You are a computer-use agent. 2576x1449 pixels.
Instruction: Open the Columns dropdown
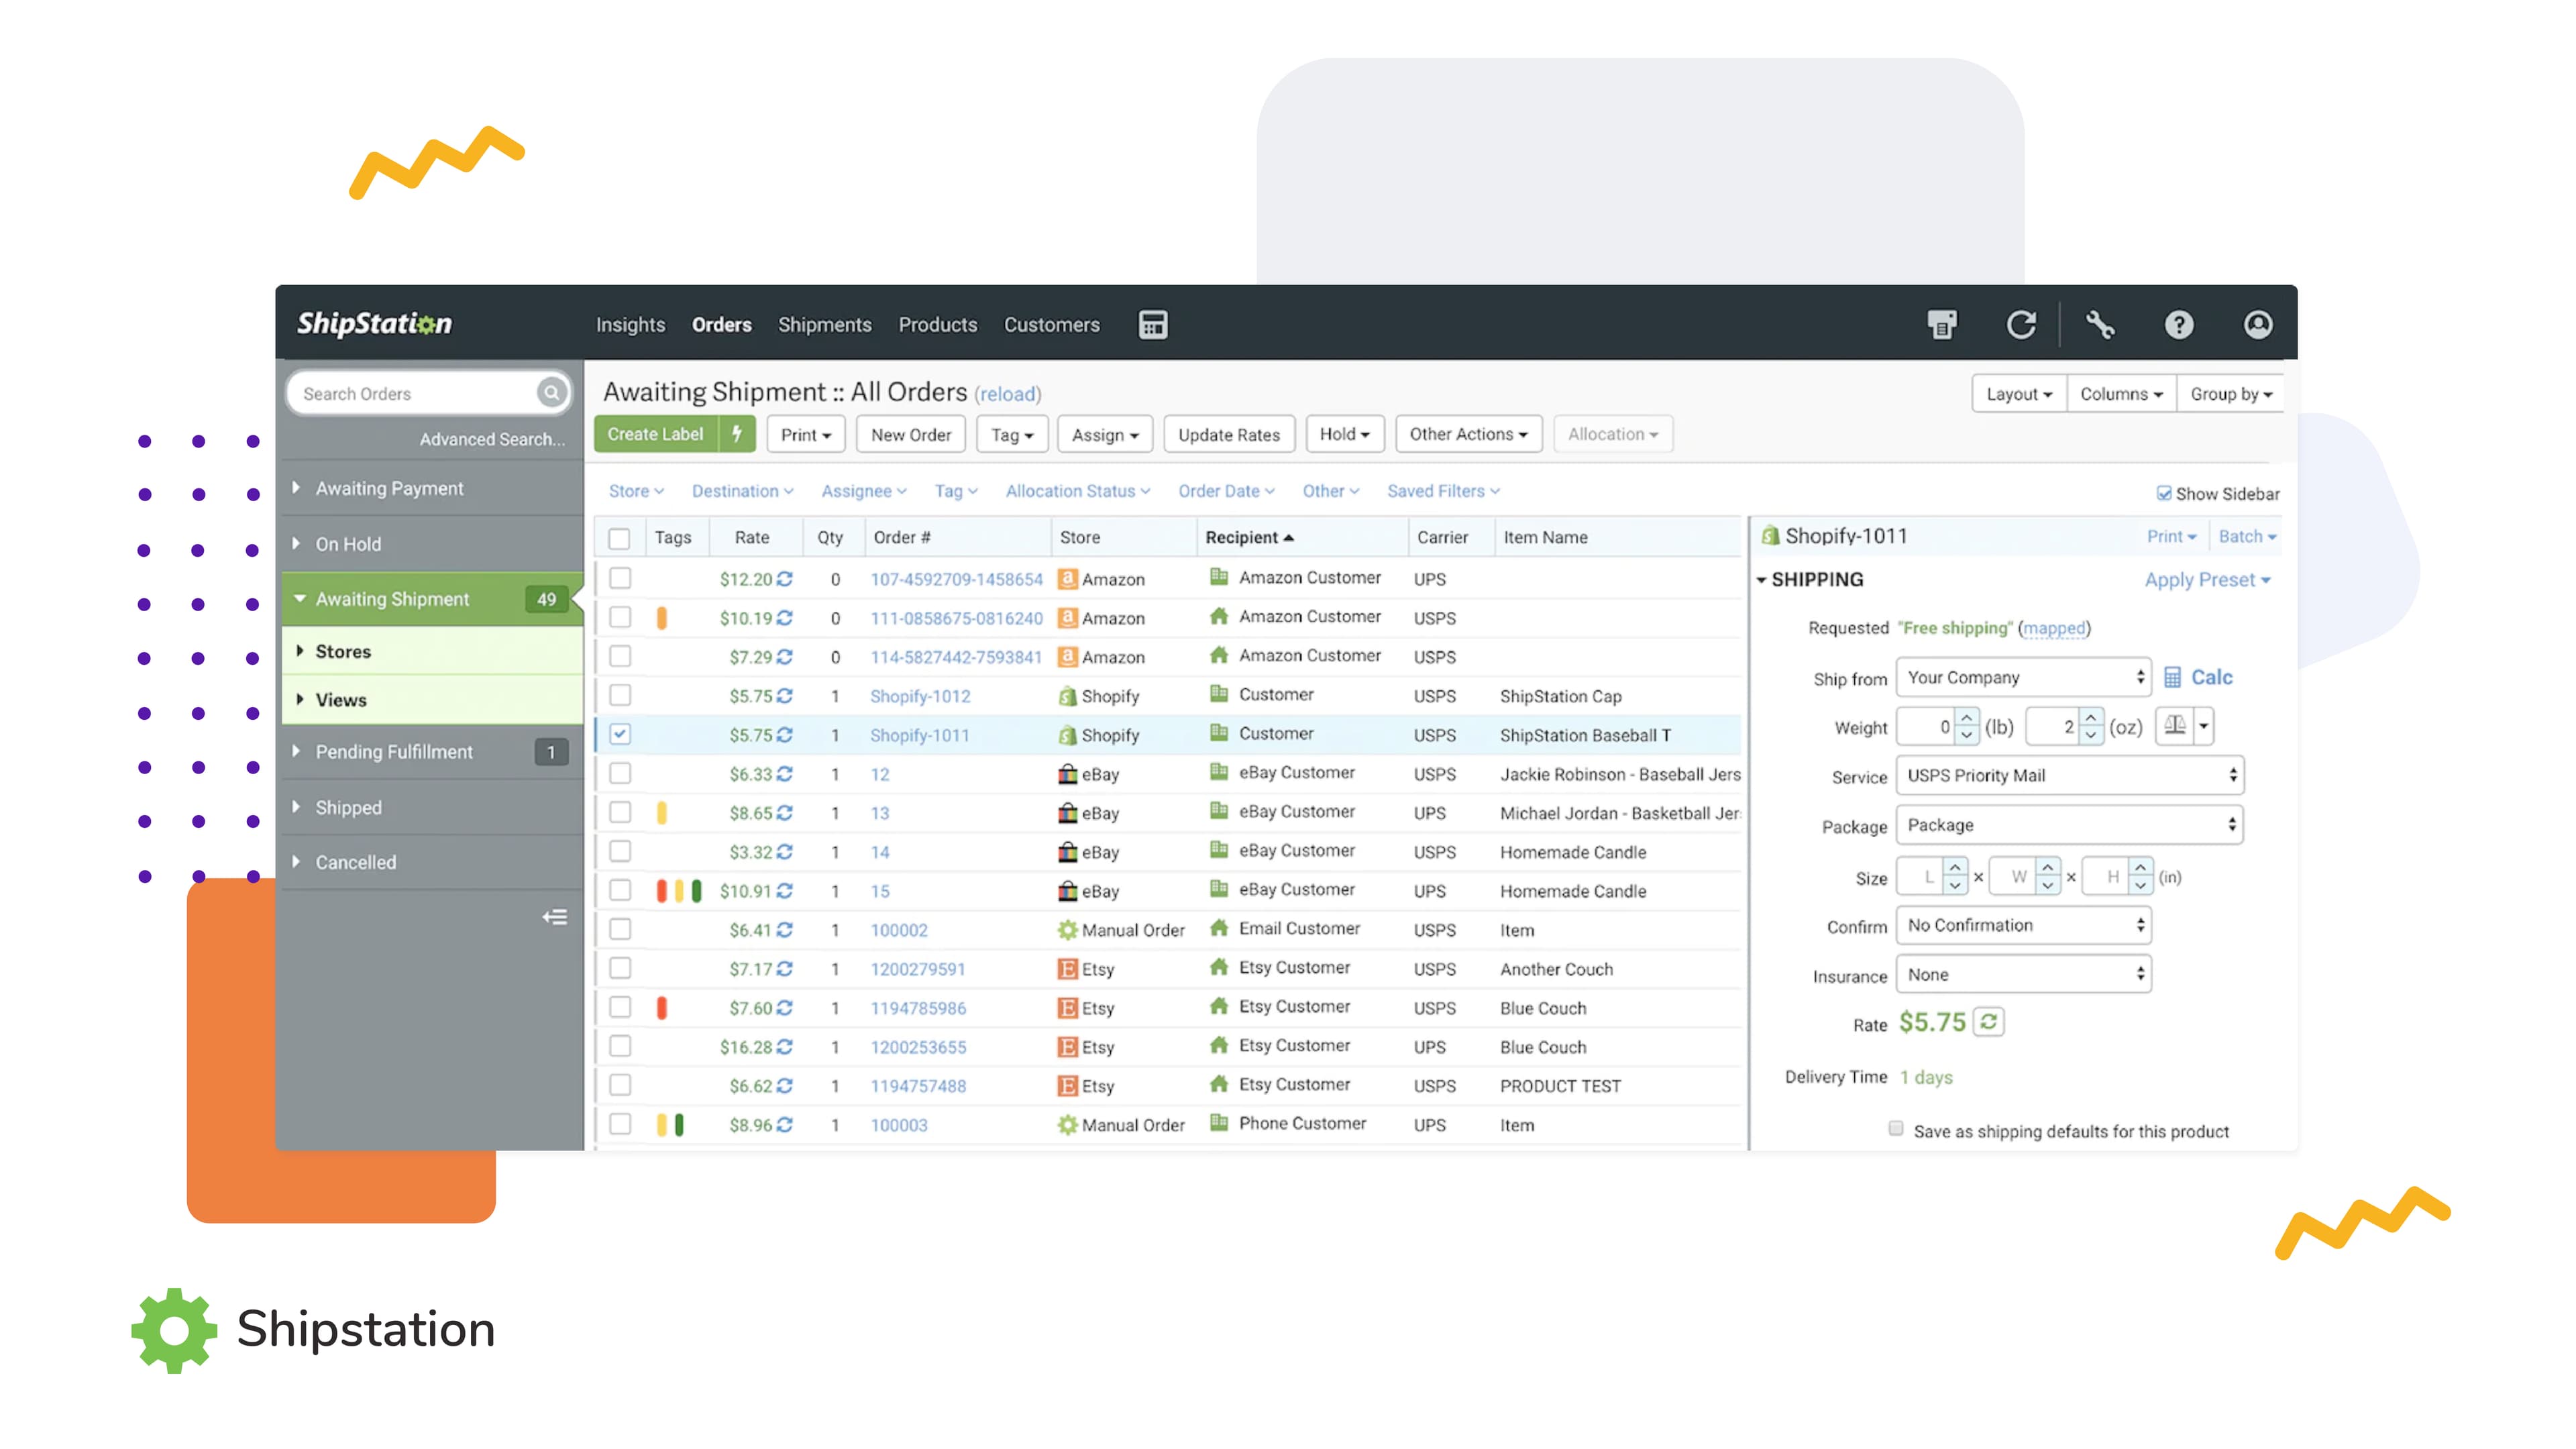2121,394
